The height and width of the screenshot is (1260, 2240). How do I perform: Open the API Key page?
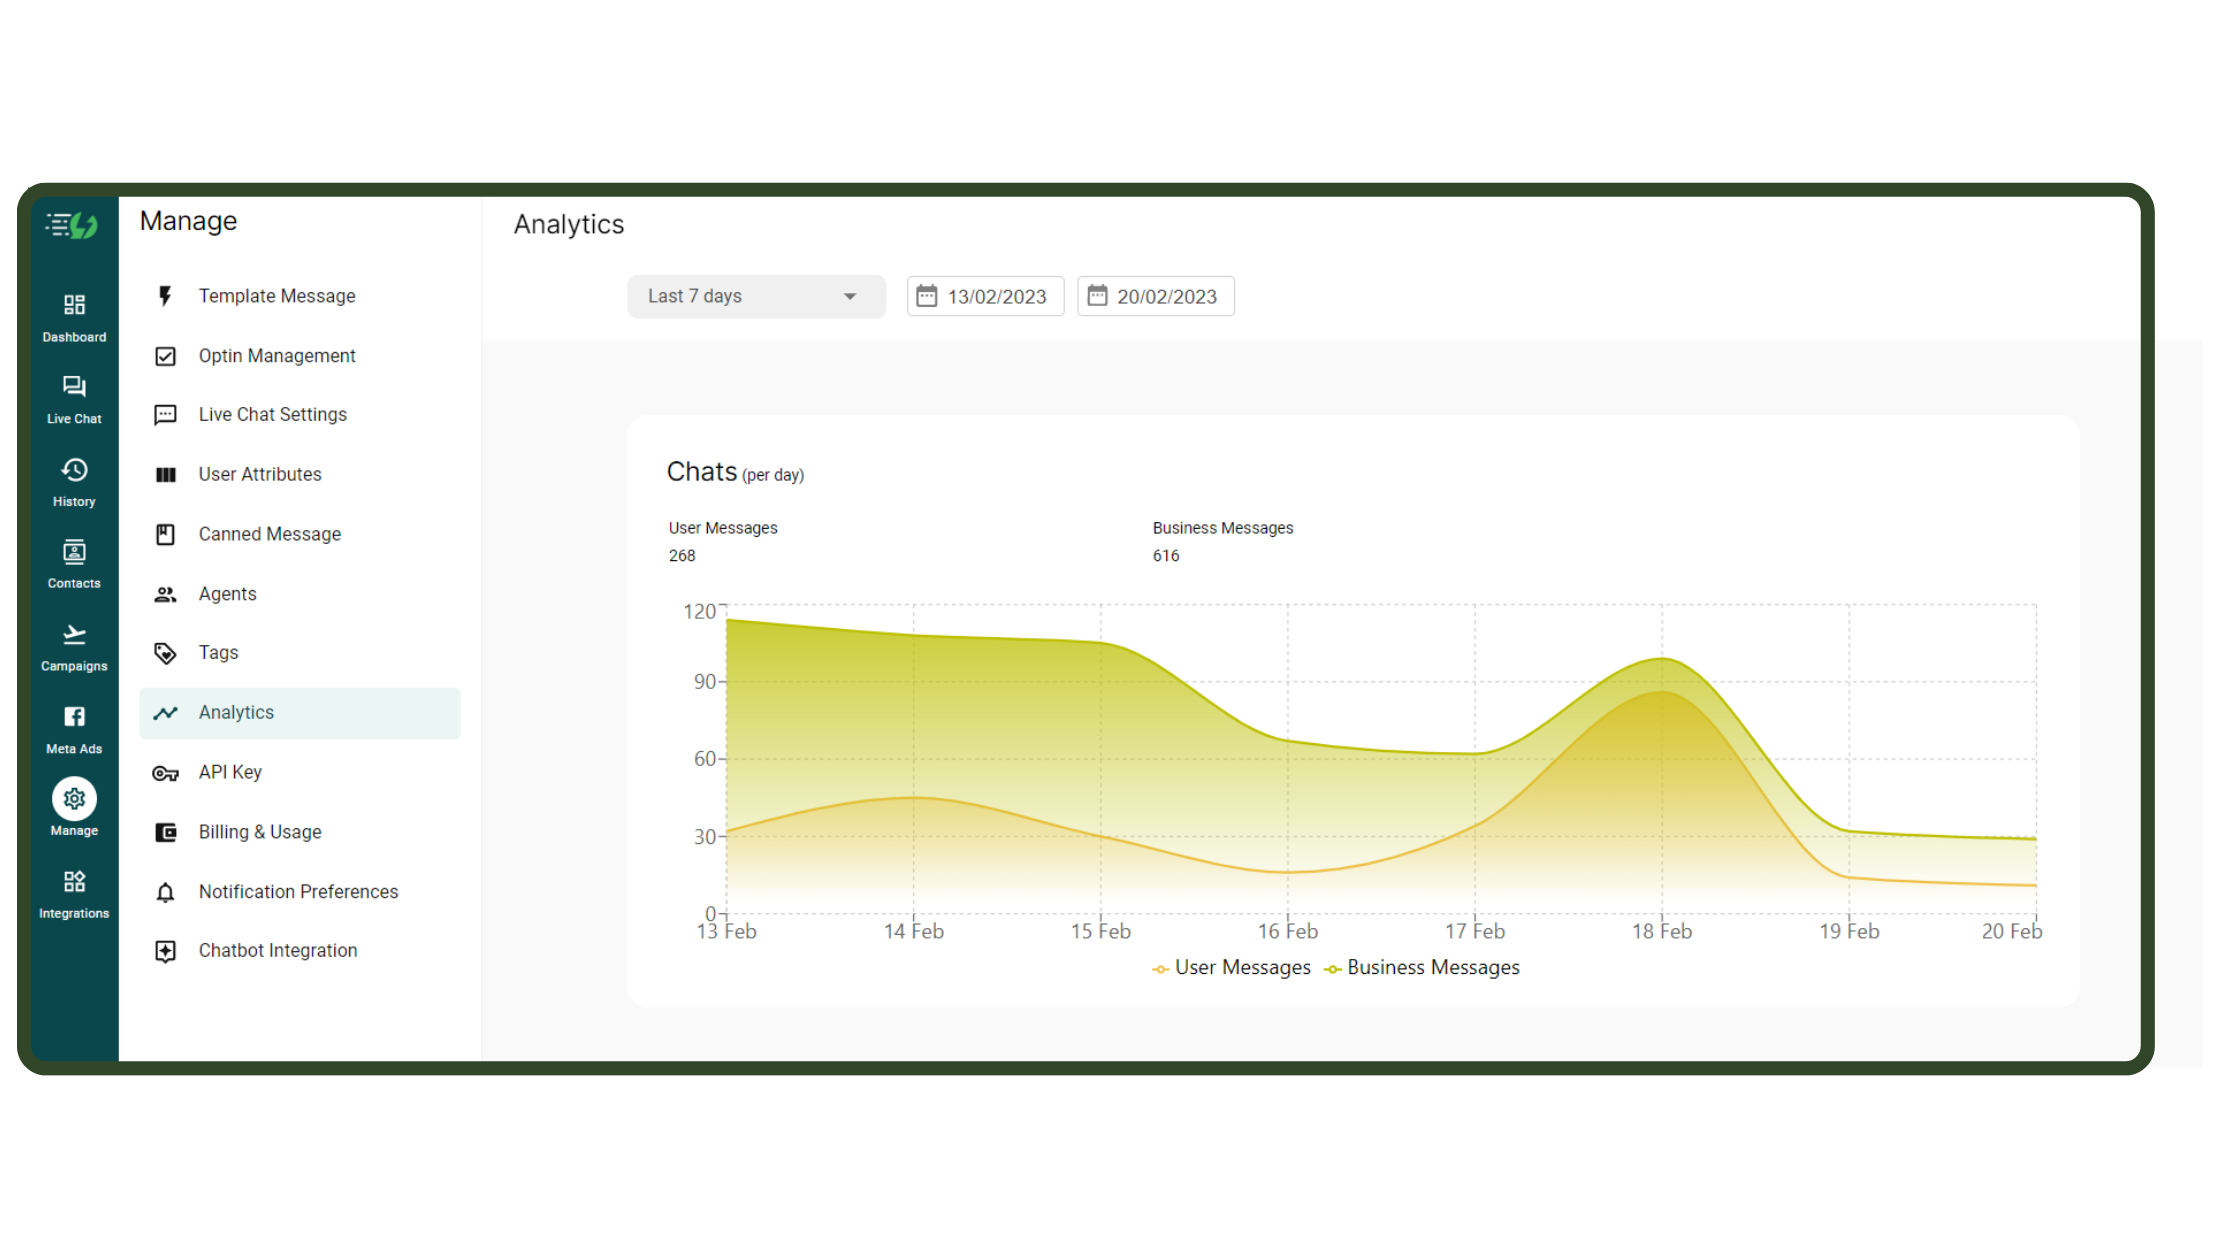pyautogui.click(x=230, y=772)
